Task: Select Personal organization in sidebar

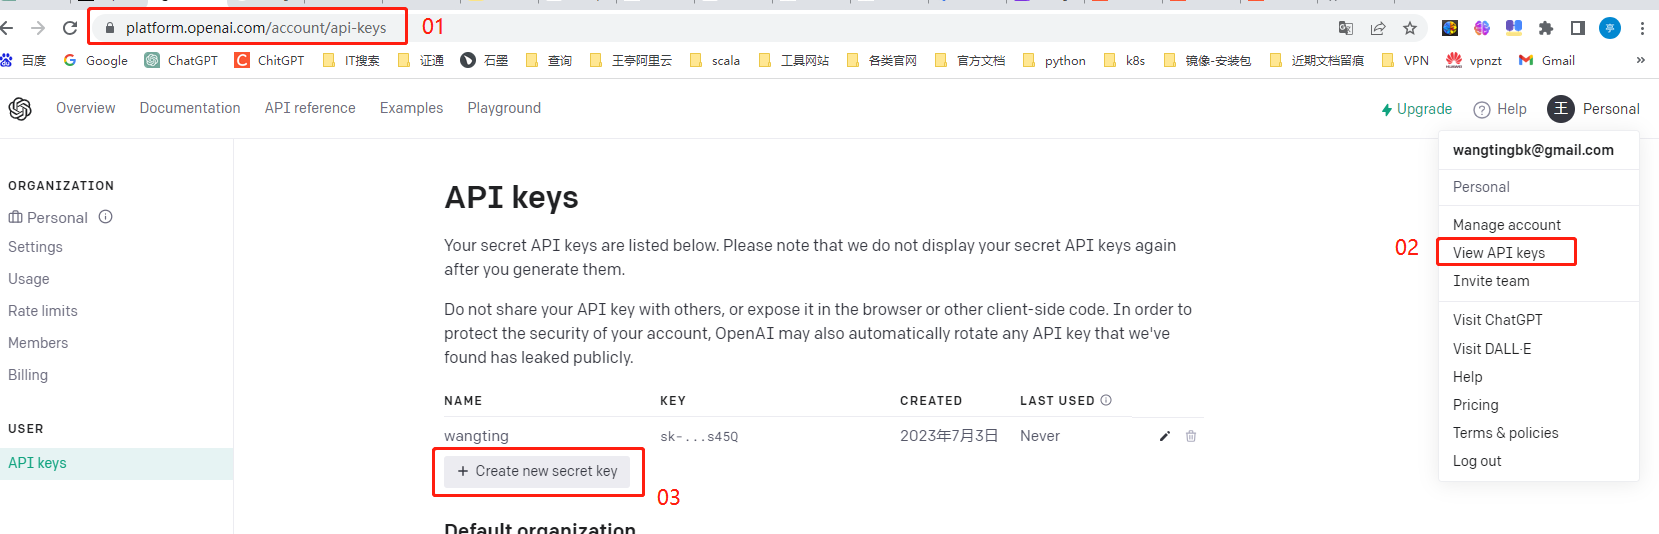Action: point(48,217)
